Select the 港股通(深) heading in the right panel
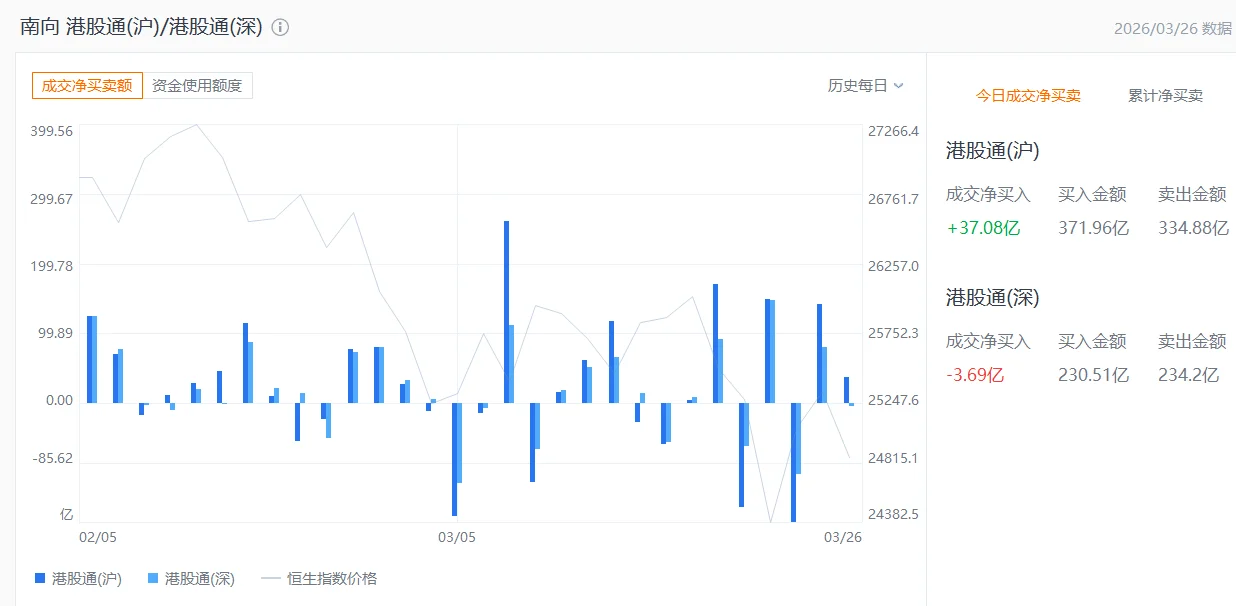Screen dimensions: 1236x606 [992, 298]
